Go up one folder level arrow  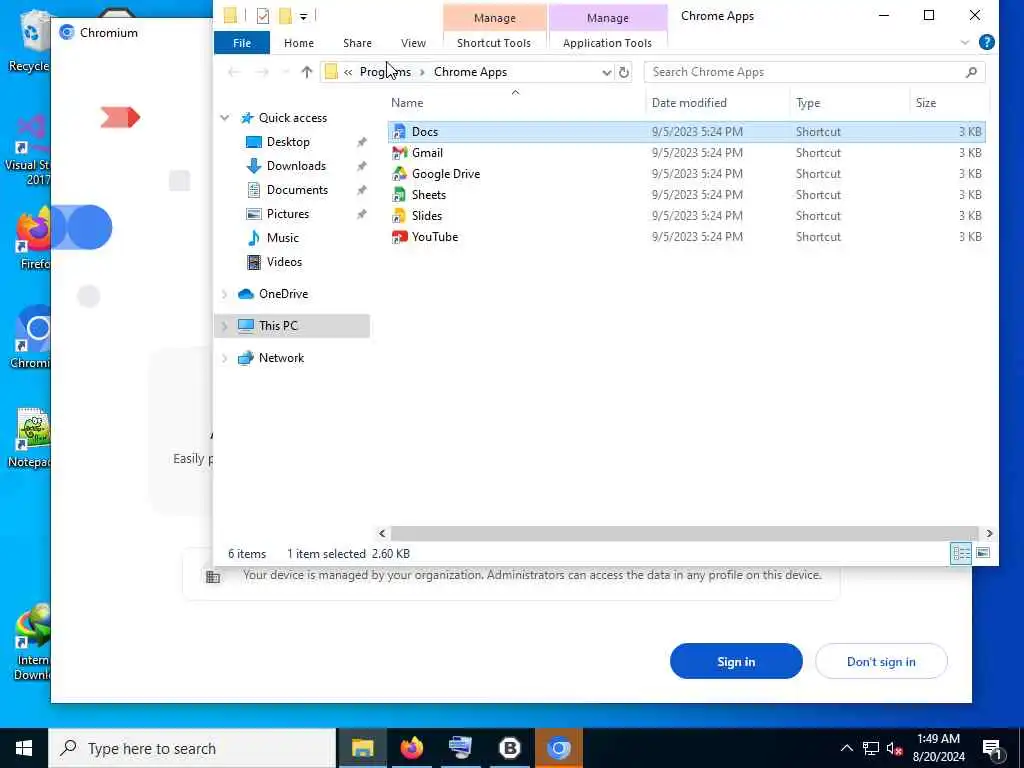(307, 72)
